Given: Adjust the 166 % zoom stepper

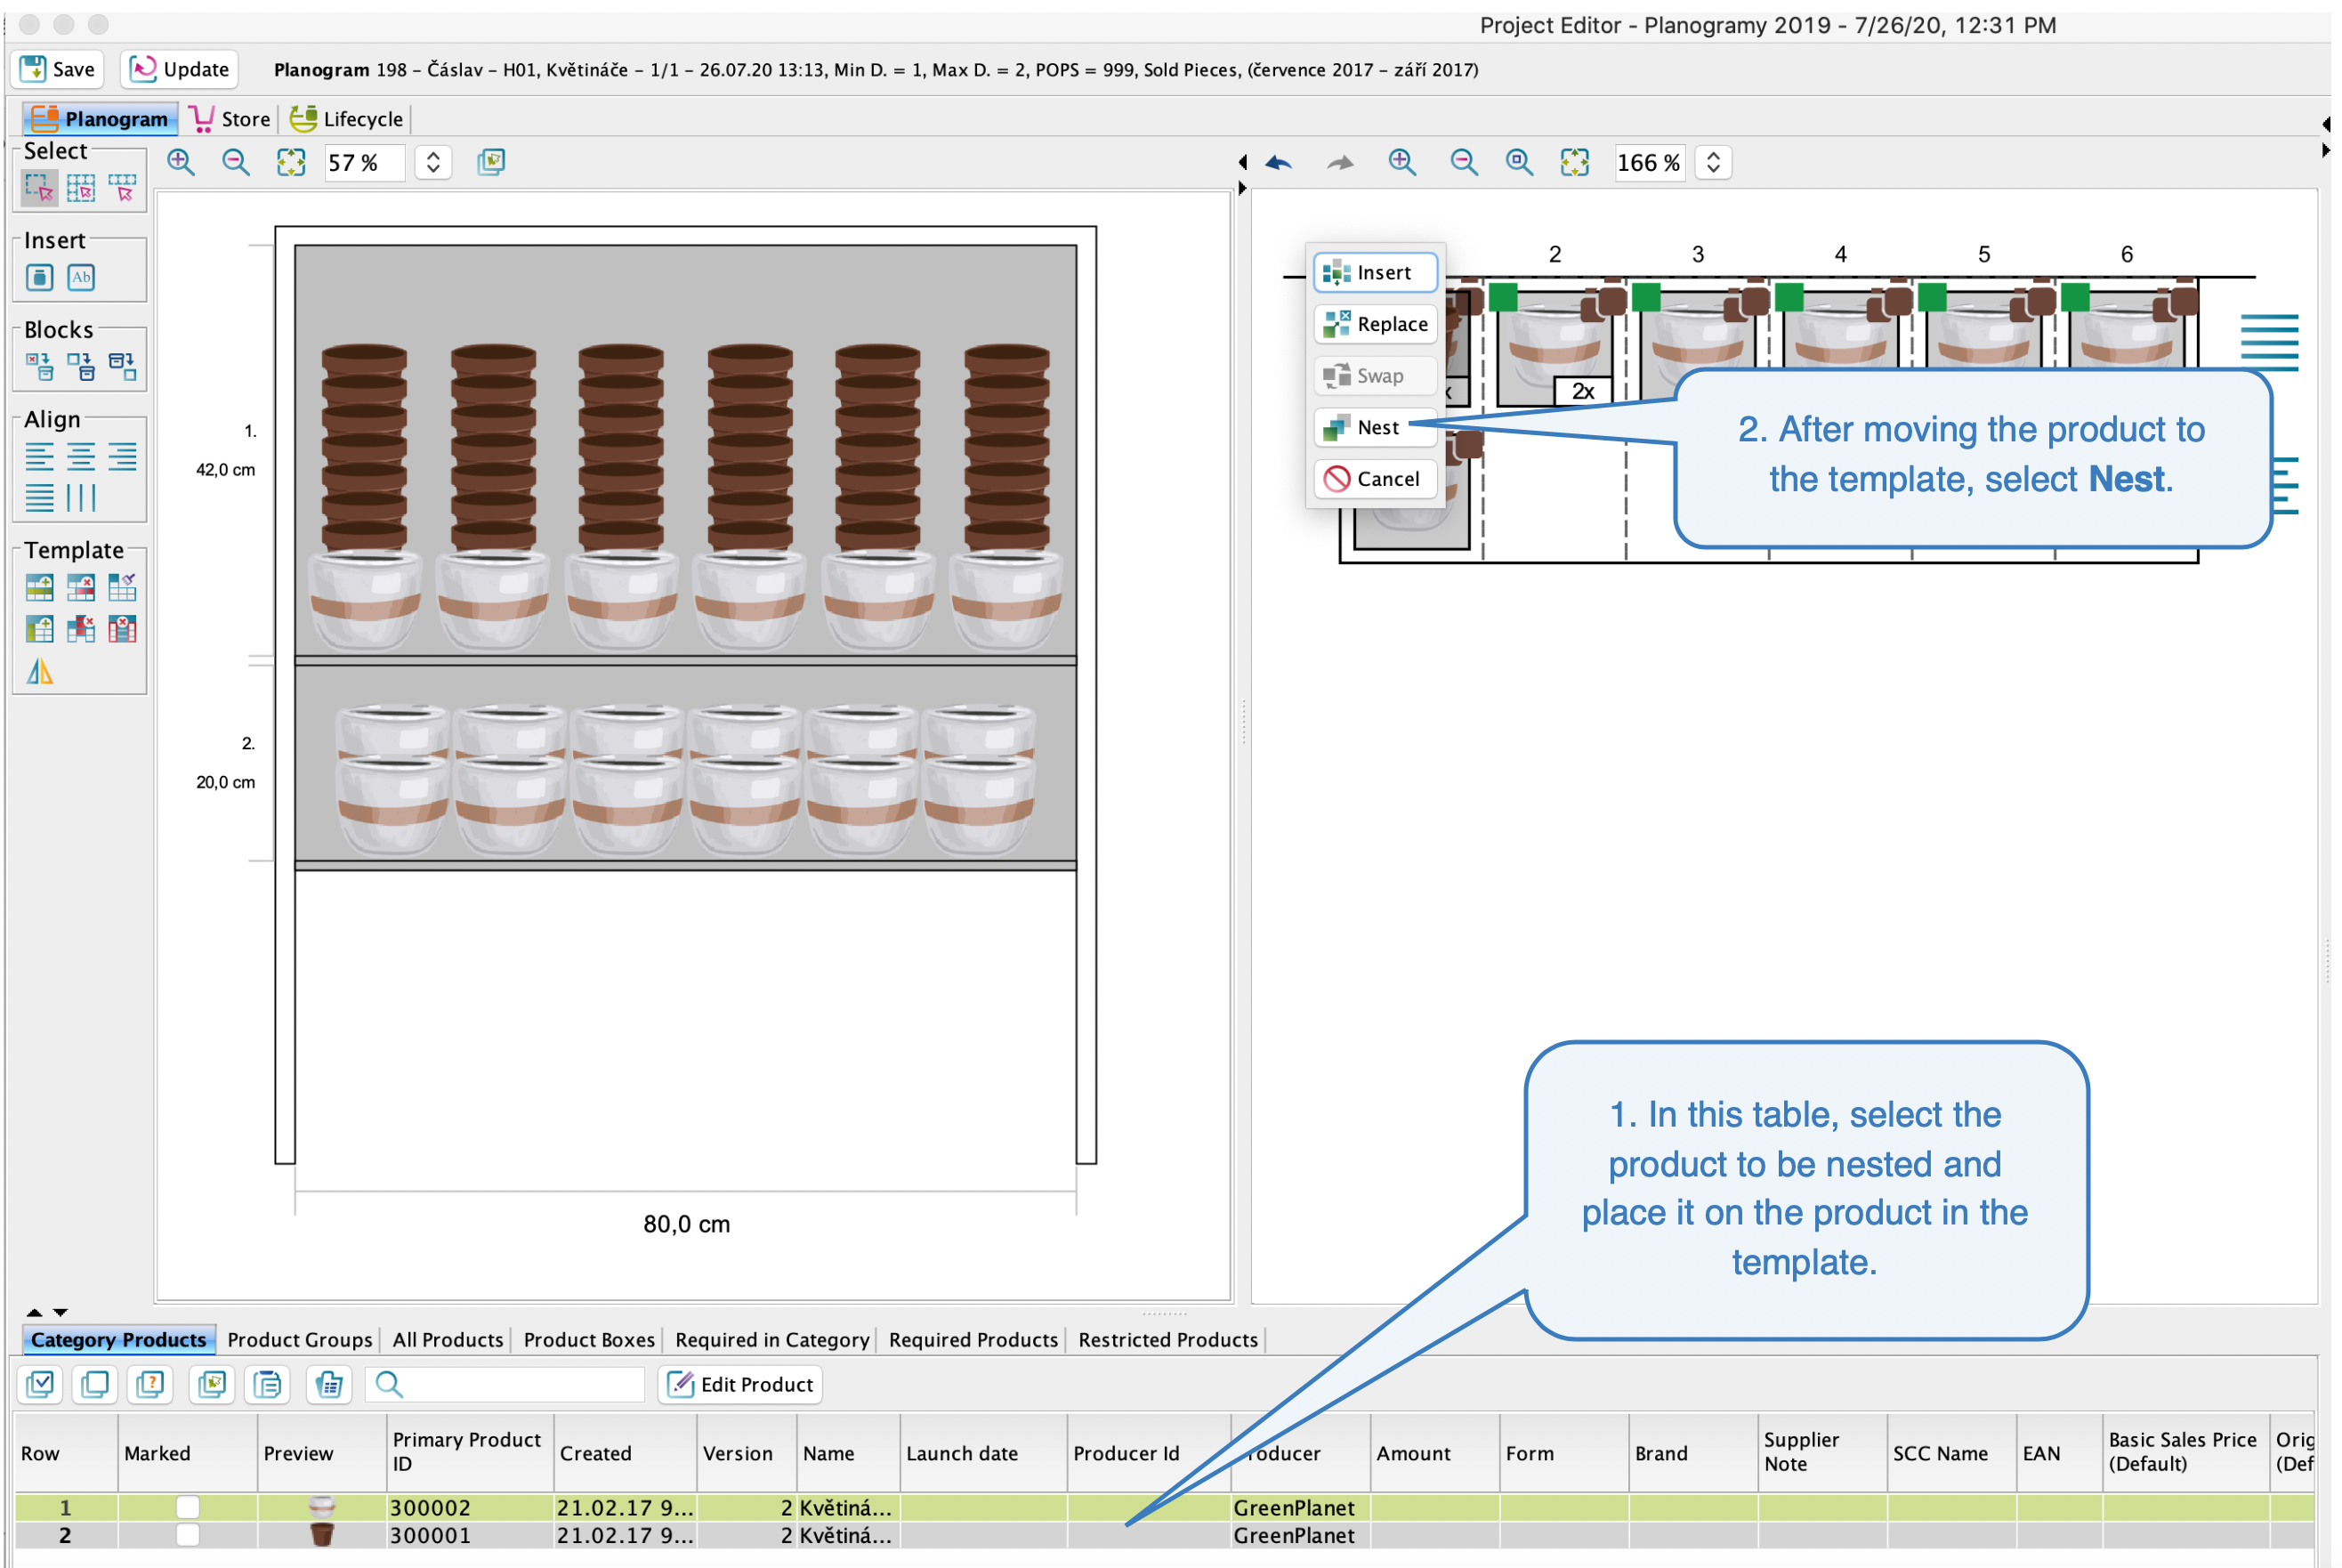Looking at the screenshot, I should [1714, 162].
